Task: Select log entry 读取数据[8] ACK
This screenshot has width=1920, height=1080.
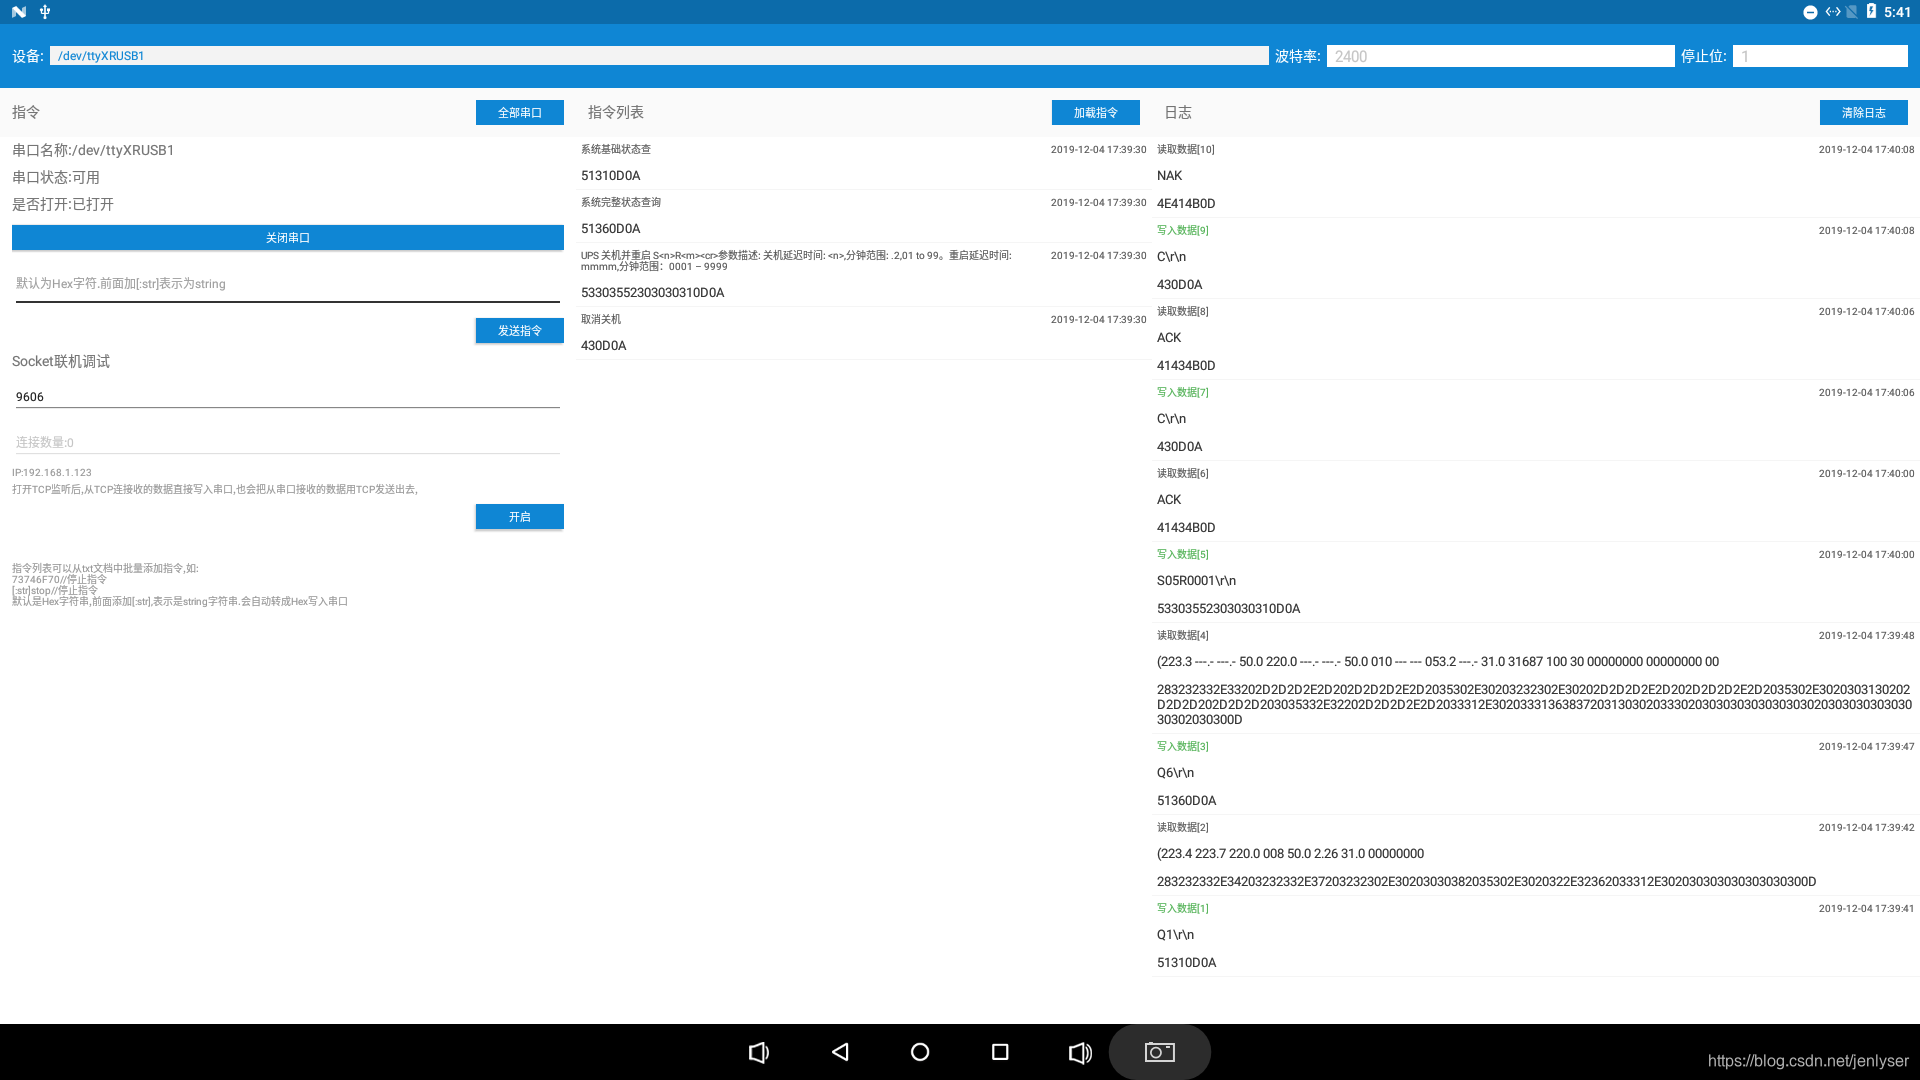Action: 1536,339
